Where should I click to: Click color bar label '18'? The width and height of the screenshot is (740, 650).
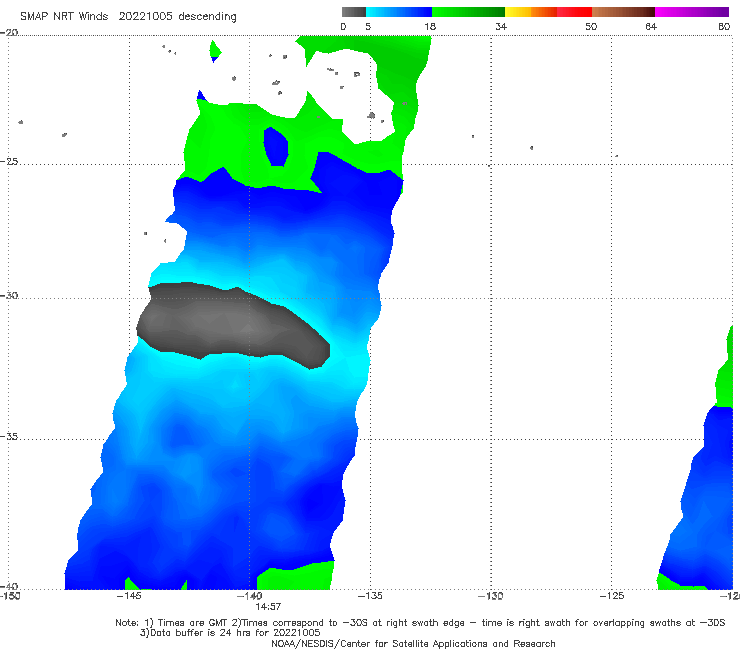click(x=430, y=26)
